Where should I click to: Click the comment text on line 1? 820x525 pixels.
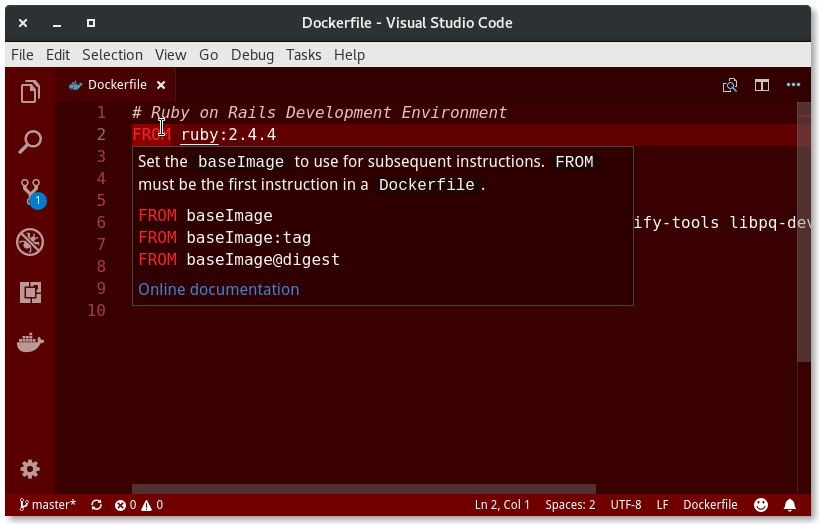[320, 113]
